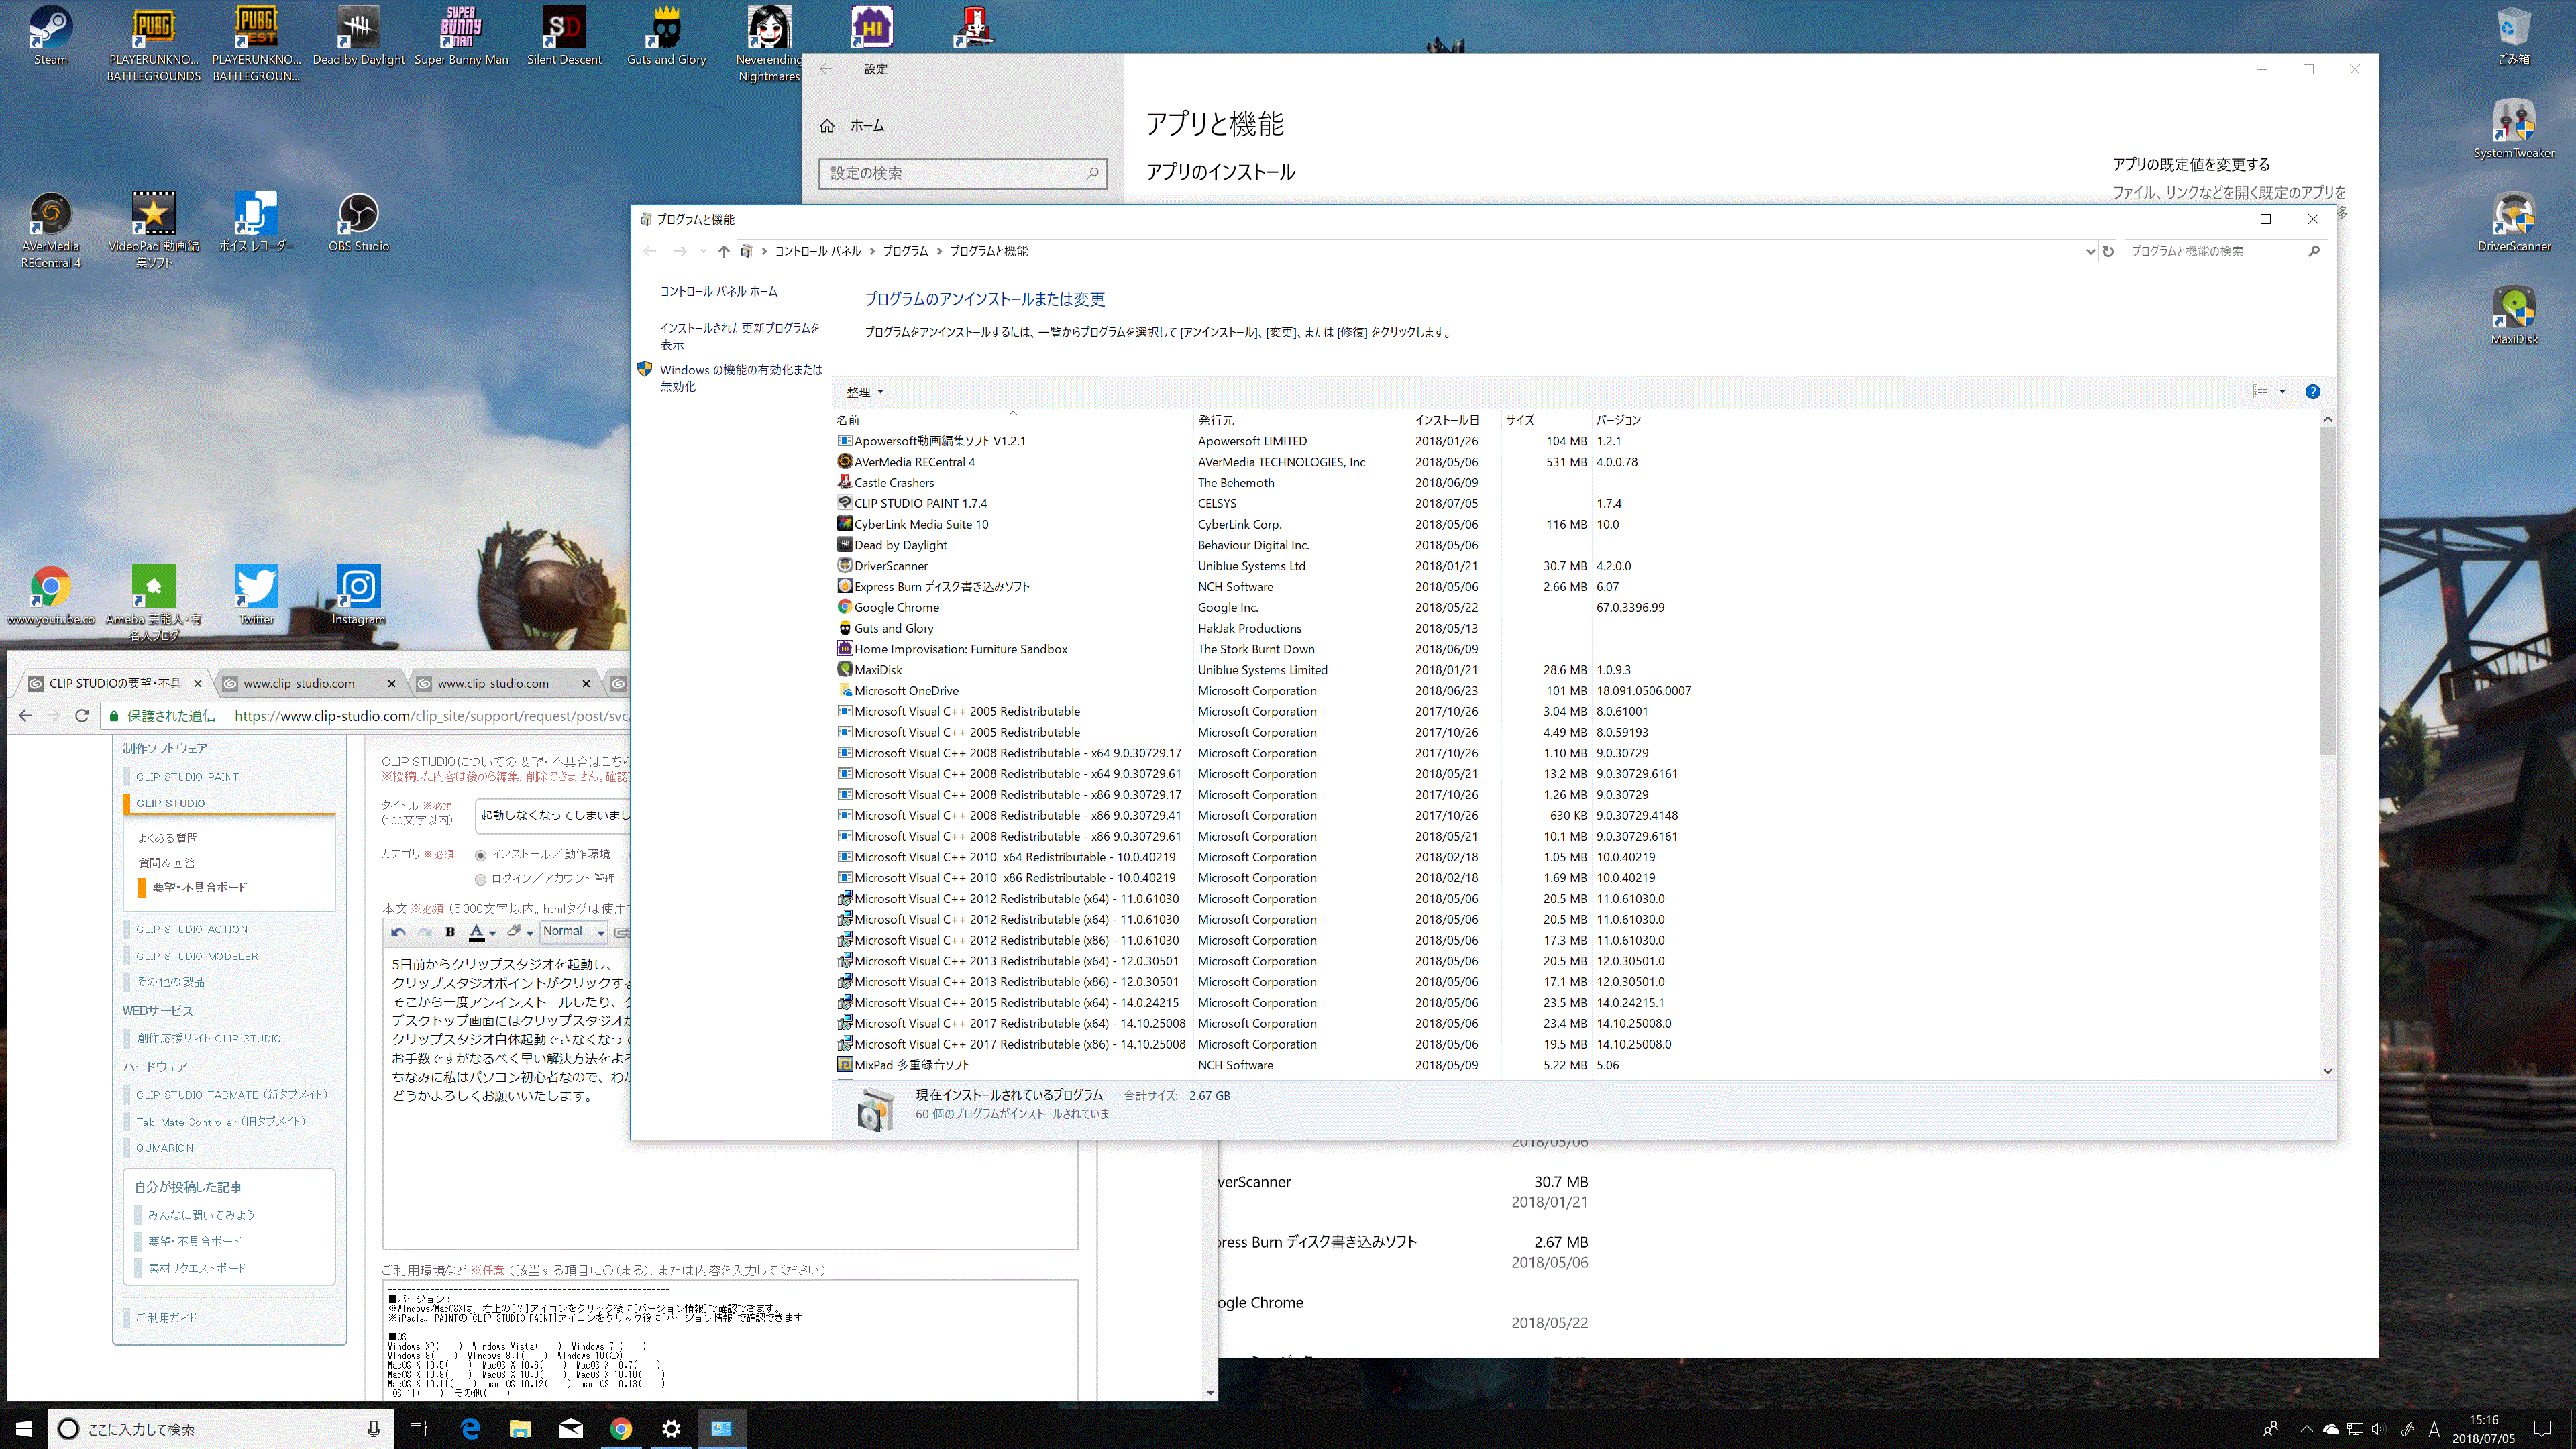Image resolution: width=2576 pixels, height=1449 pixels.
Task: Click the up-arrow button in Programs and Features
Action: pyautogui.click(x=723, y=251)
